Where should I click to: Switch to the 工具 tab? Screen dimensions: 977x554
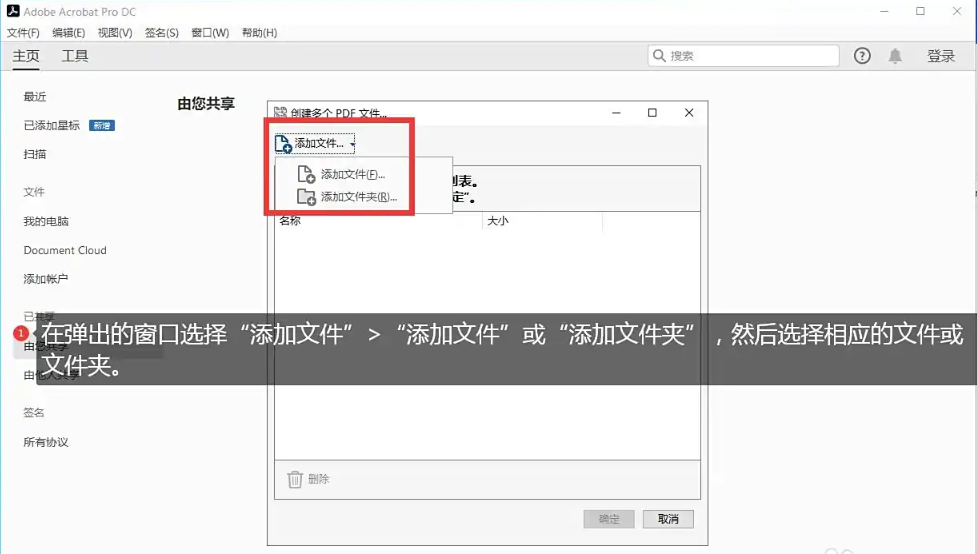75,56
